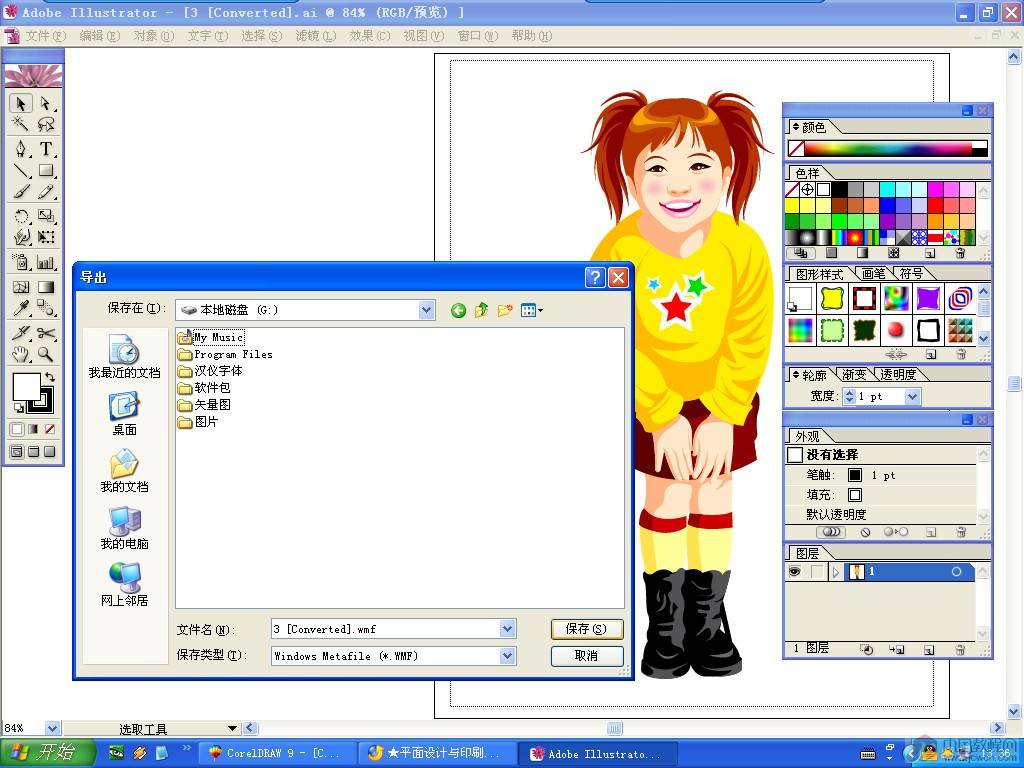Click the fill color box in toolbox
Viewport: 1024px width, 768px height.
pyautogui.click(x=26, y=386)
